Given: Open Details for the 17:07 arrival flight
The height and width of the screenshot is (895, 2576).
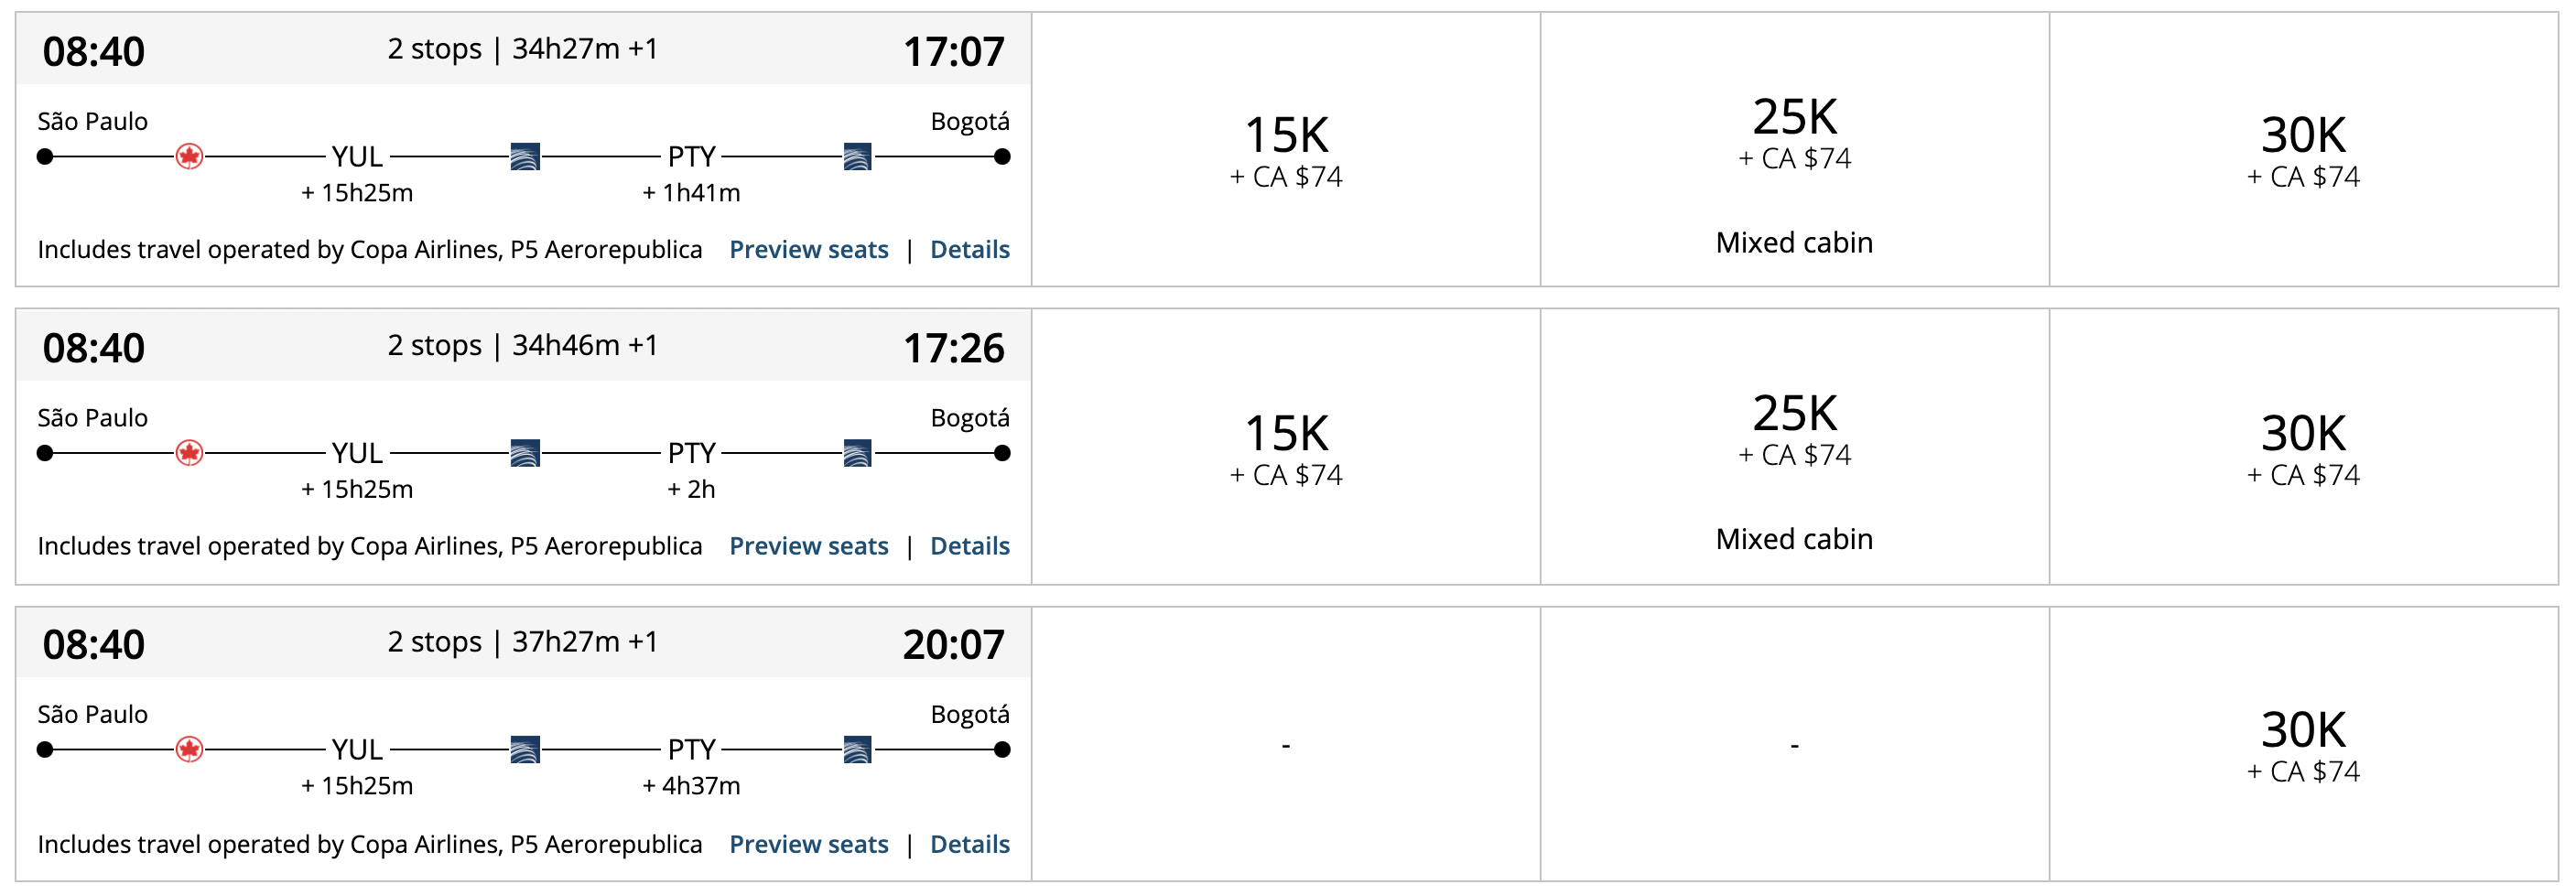Looking at the screenshot, I should (x=969, y=249).
